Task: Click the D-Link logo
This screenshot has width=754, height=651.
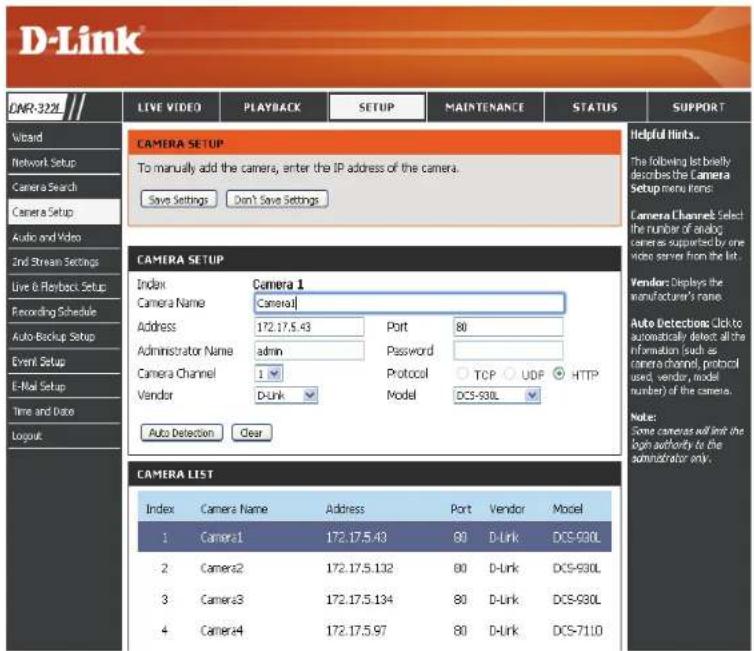Action: pyautogui.click(x=81, y=40)
